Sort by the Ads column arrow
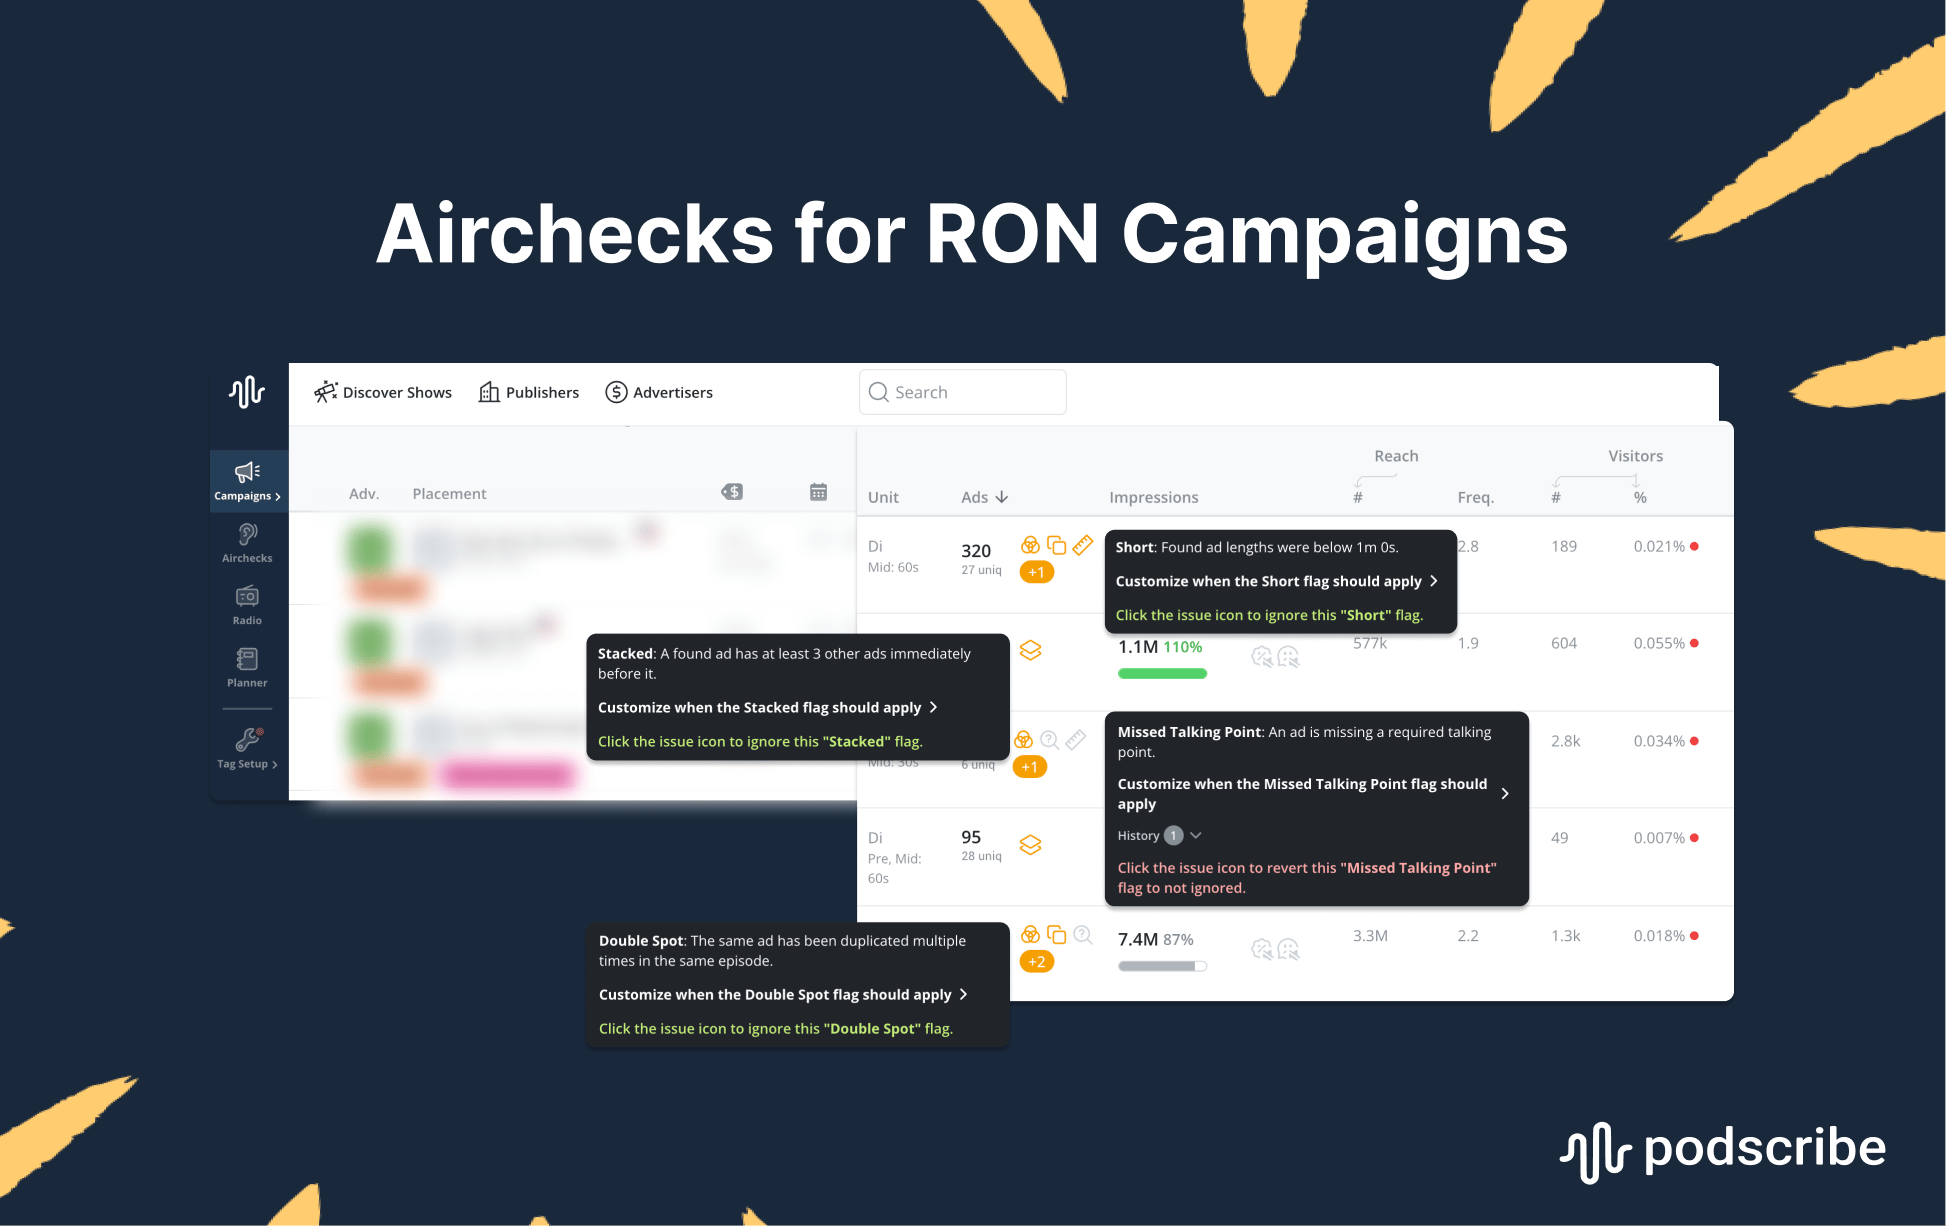 click(1002, 497)
